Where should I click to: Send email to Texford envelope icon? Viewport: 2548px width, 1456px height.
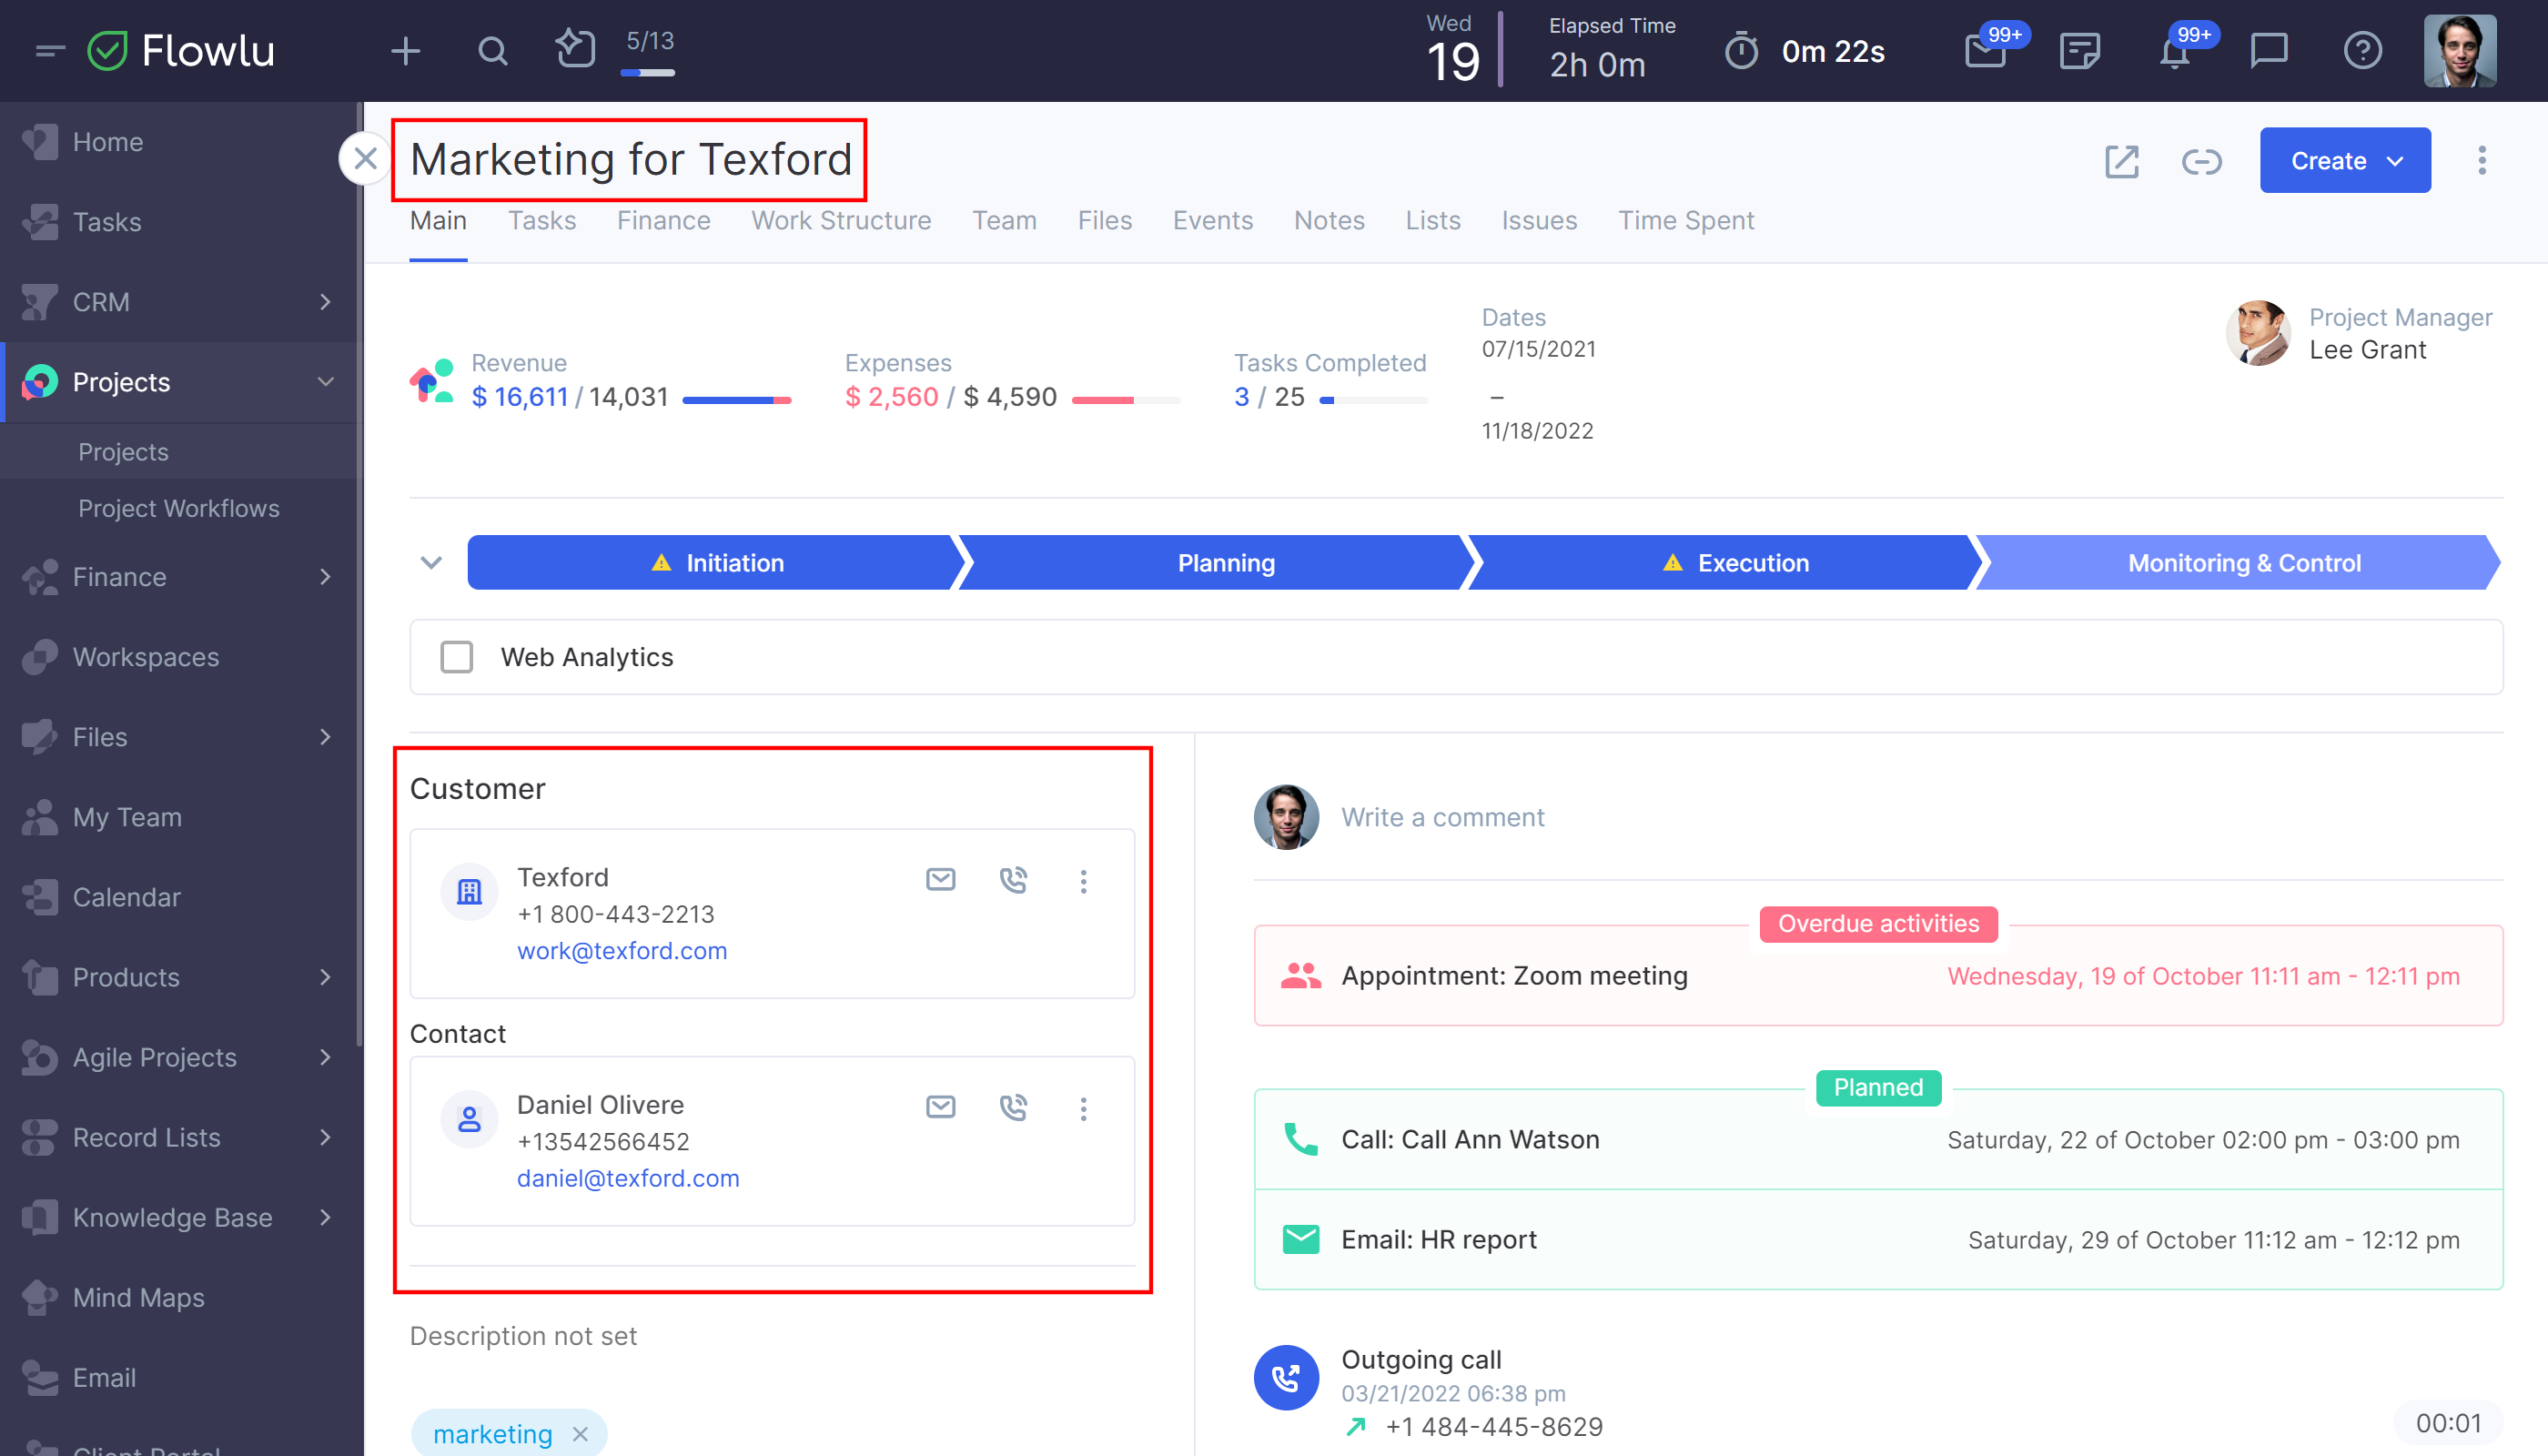(x=940, y=879)
